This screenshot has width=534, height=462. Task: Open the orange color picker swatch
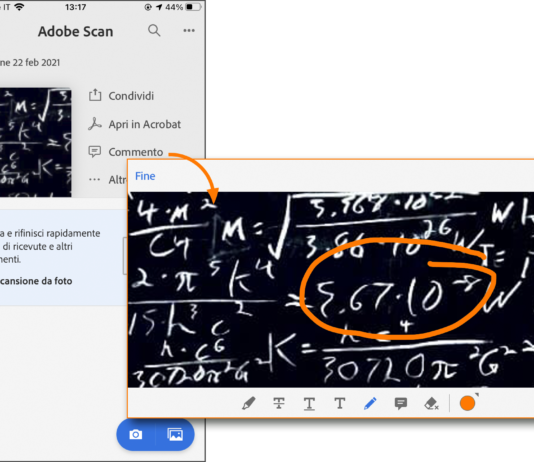pyautogui.click(x=468, y=403)
